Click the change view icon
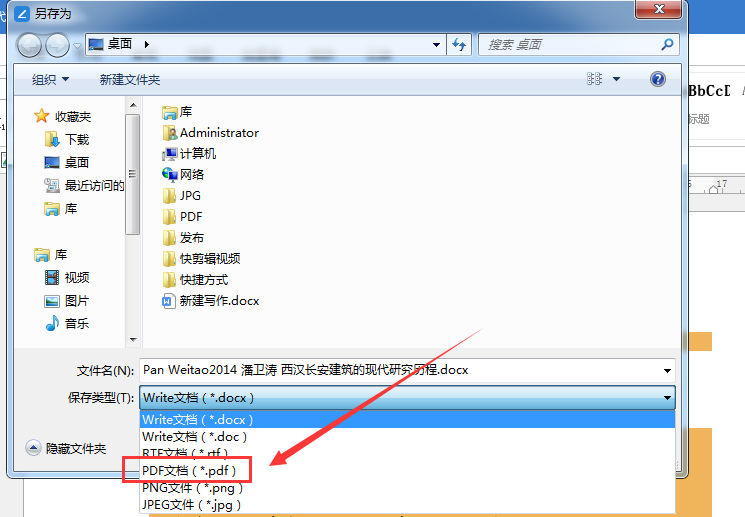The height and width of the screenshot is (517, 745). [x=594, y=79]
